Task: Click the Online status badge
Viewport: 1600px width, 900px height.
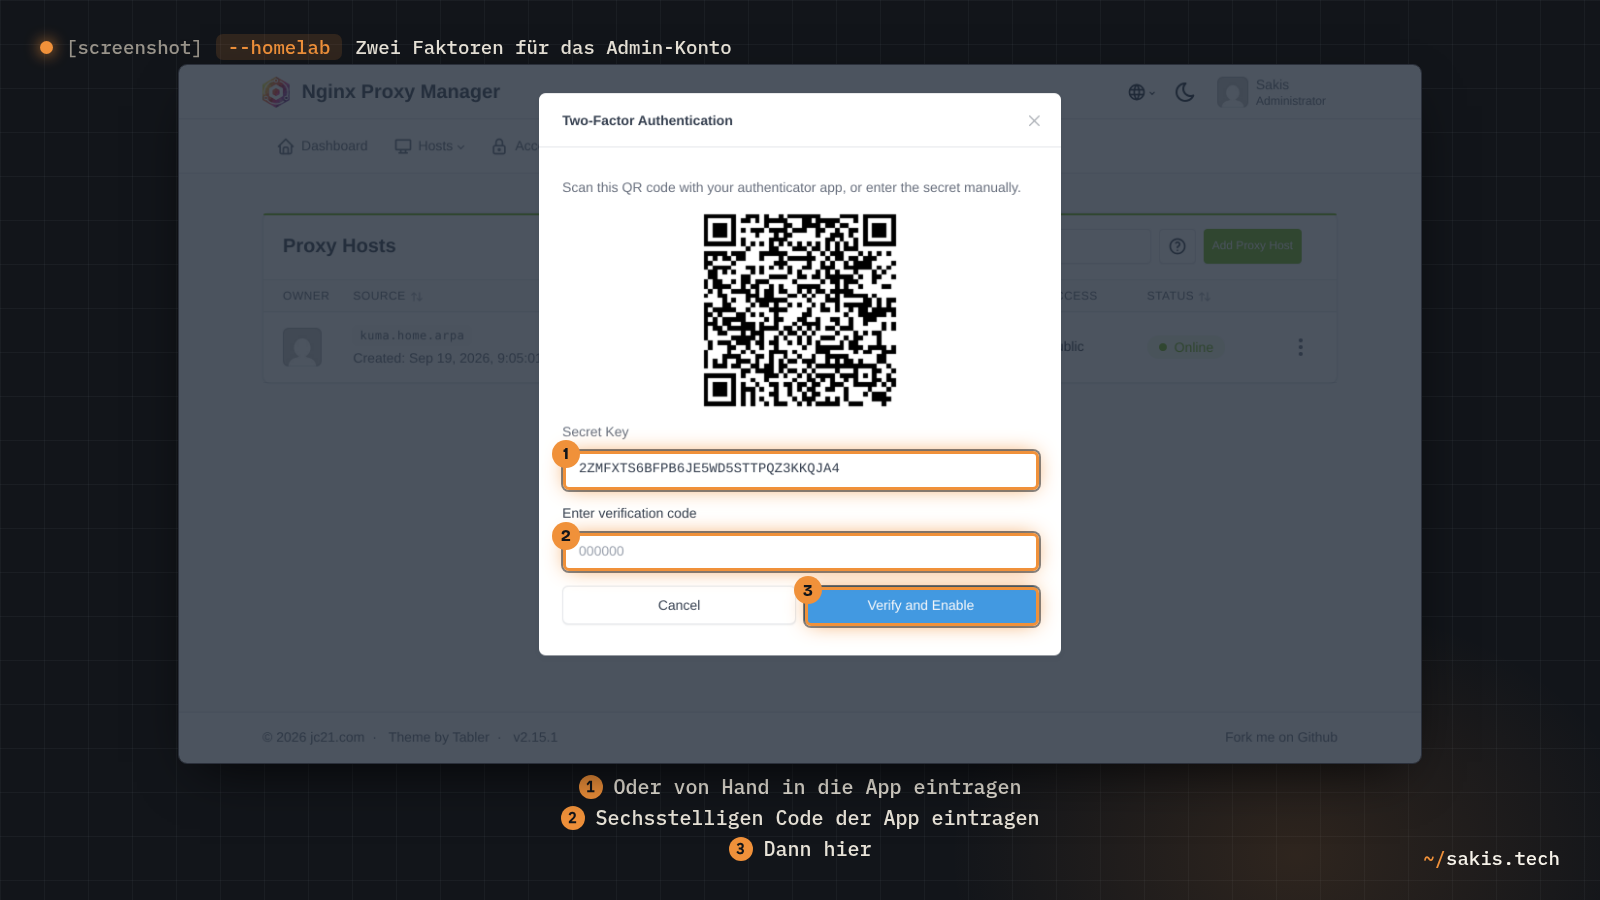Action: coord(1186,347)
